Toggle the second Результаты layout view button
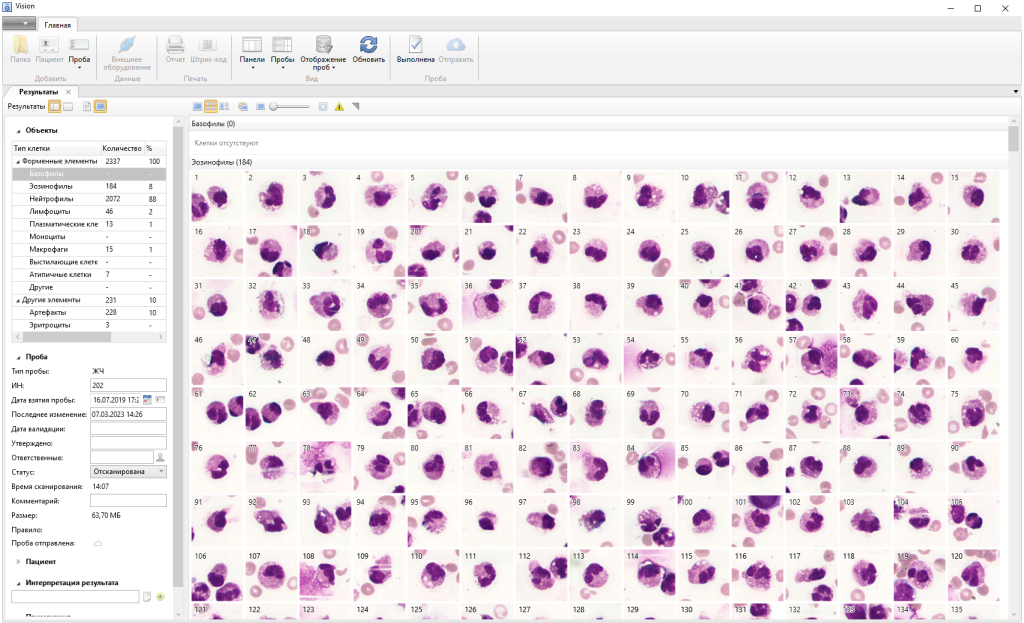Viewport: 1024px width, 623px height. pos(68,106)
